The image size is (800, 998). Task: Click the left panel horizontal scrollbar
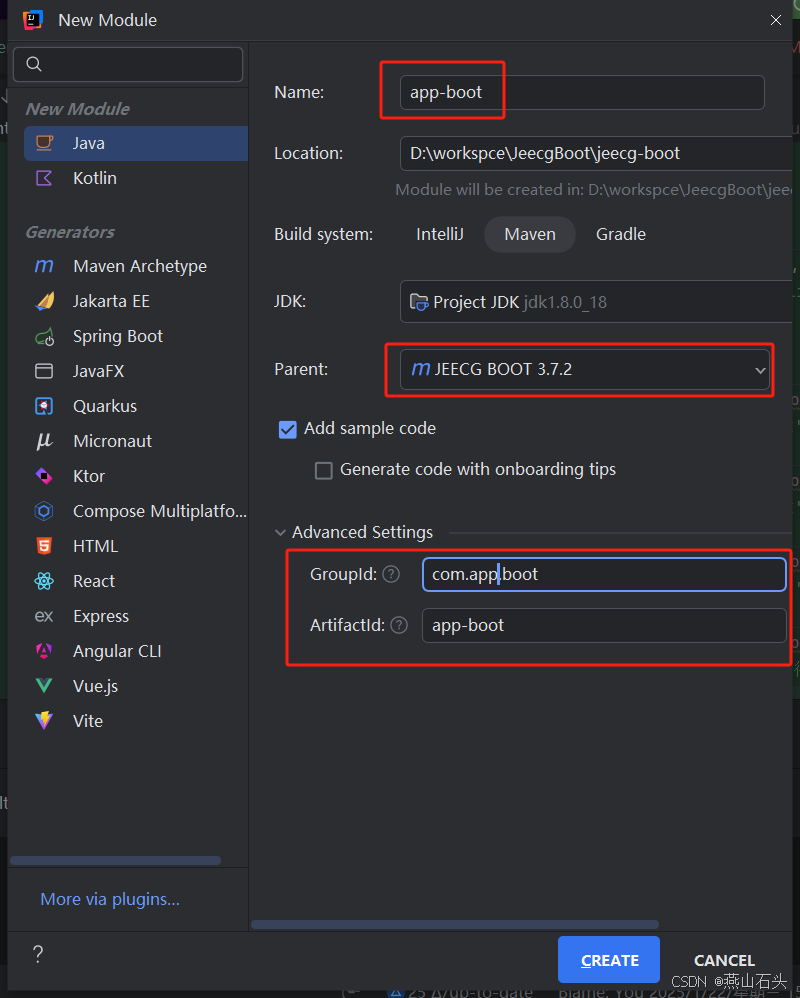(x=116, y=861)
